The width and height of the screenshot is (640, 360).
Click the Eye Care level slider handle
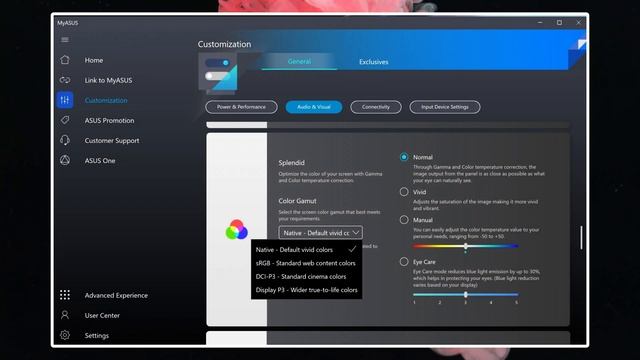click(x=465, y=294)
